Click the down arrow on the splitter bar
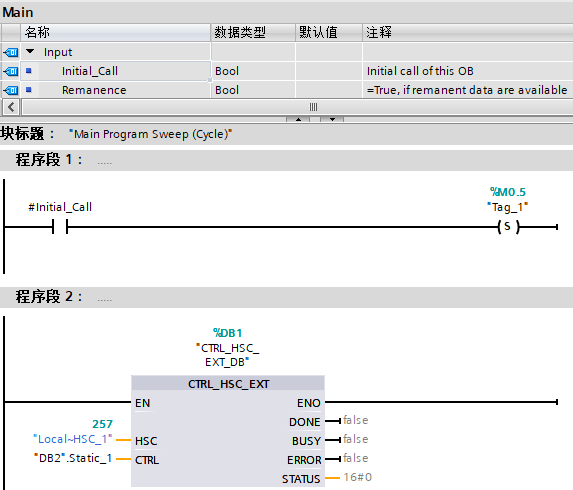Viewport: 573px width, 490px height. point(332,119)
